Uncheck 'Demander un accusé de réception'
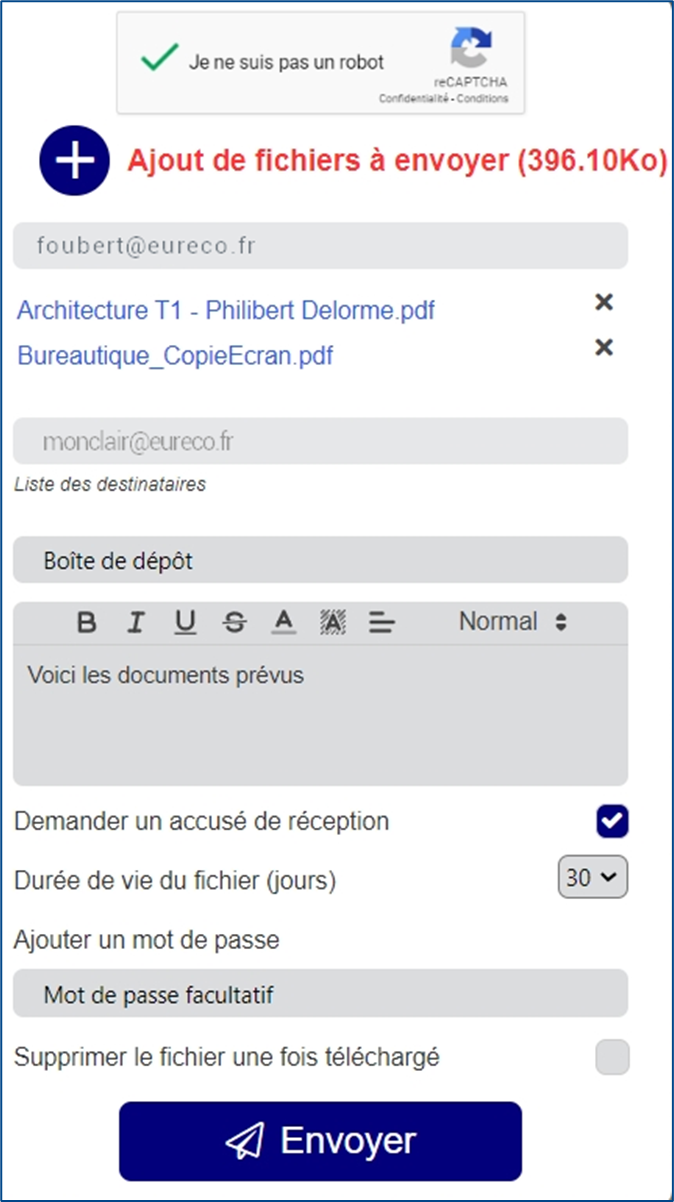 (x=612, y=822)
